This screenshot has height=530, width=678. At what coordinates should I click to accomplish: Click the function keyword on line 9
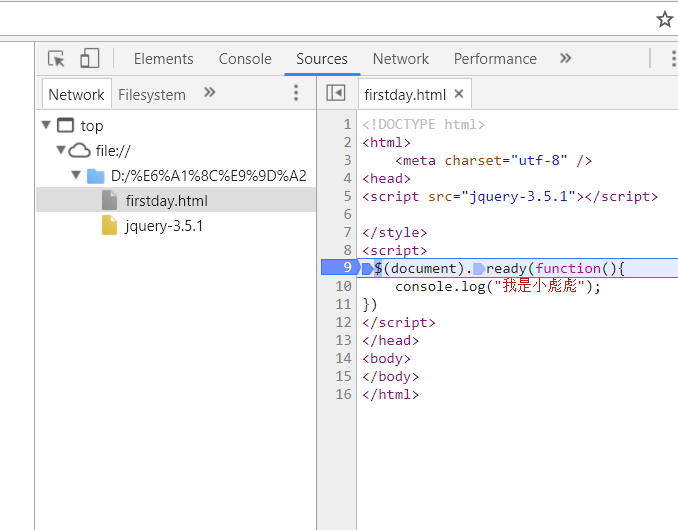tap(568, 269)
